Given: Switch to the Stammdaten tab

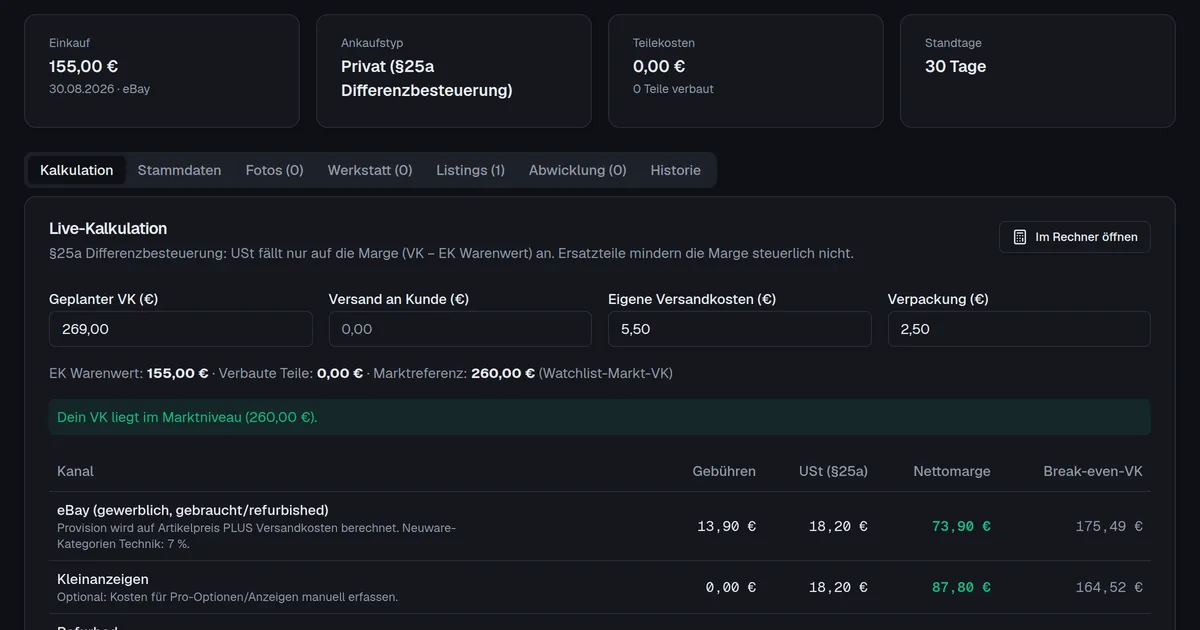Looking at the screenshot, I should pyautogui.click(x=180, y=170).
